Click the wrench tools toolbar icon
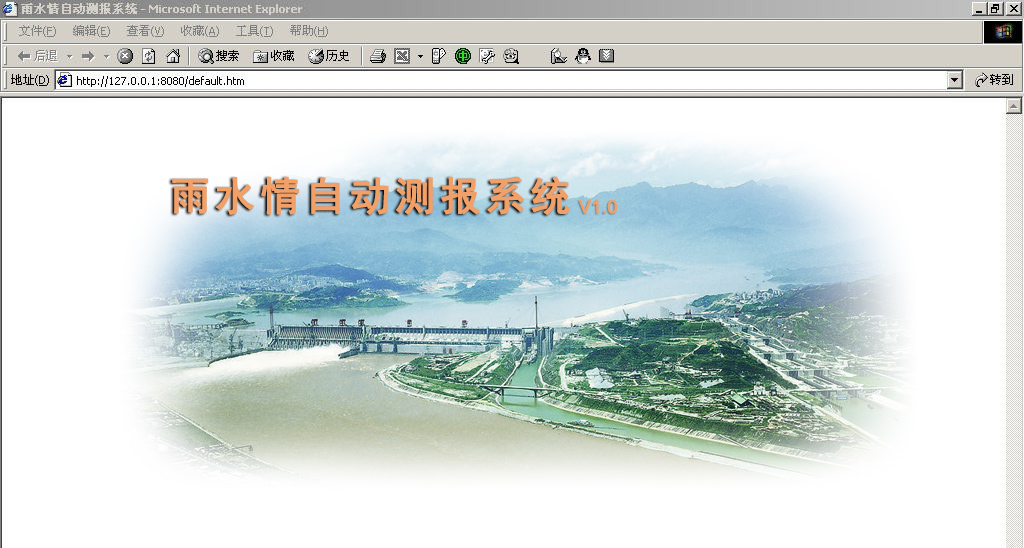The image size is (1024, 548). pyautogui.click(x=487, y=56)
